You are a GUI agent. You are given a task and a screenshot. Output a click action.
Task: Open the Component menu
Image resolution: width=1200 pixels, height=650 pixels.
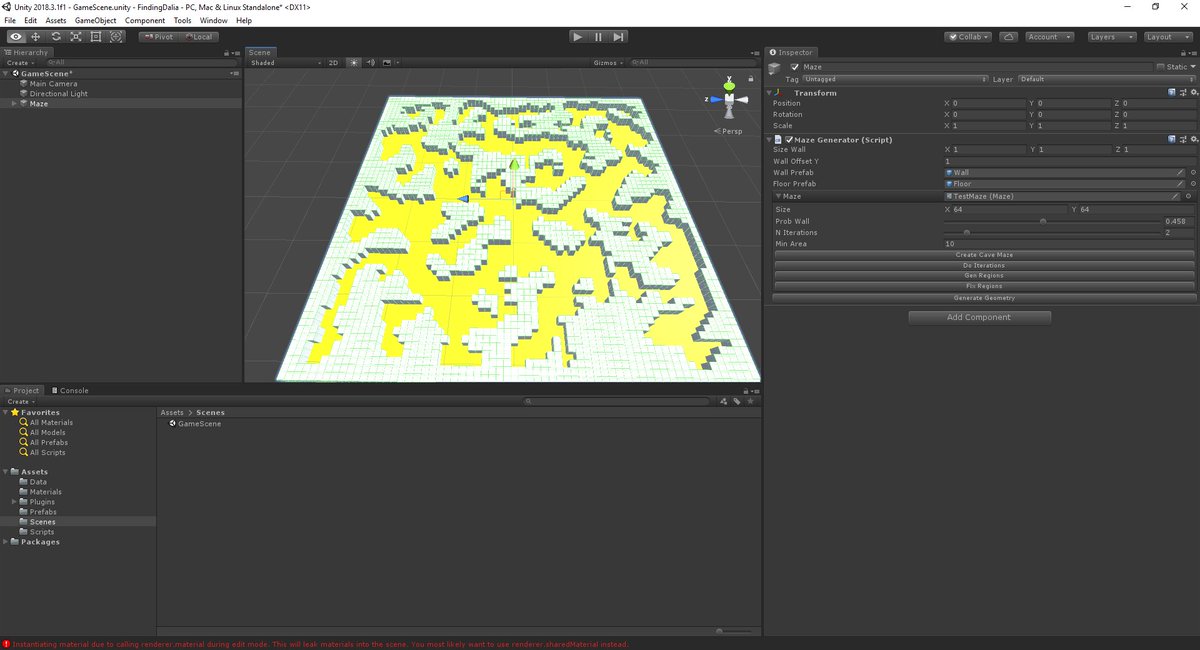coord(145,20)
